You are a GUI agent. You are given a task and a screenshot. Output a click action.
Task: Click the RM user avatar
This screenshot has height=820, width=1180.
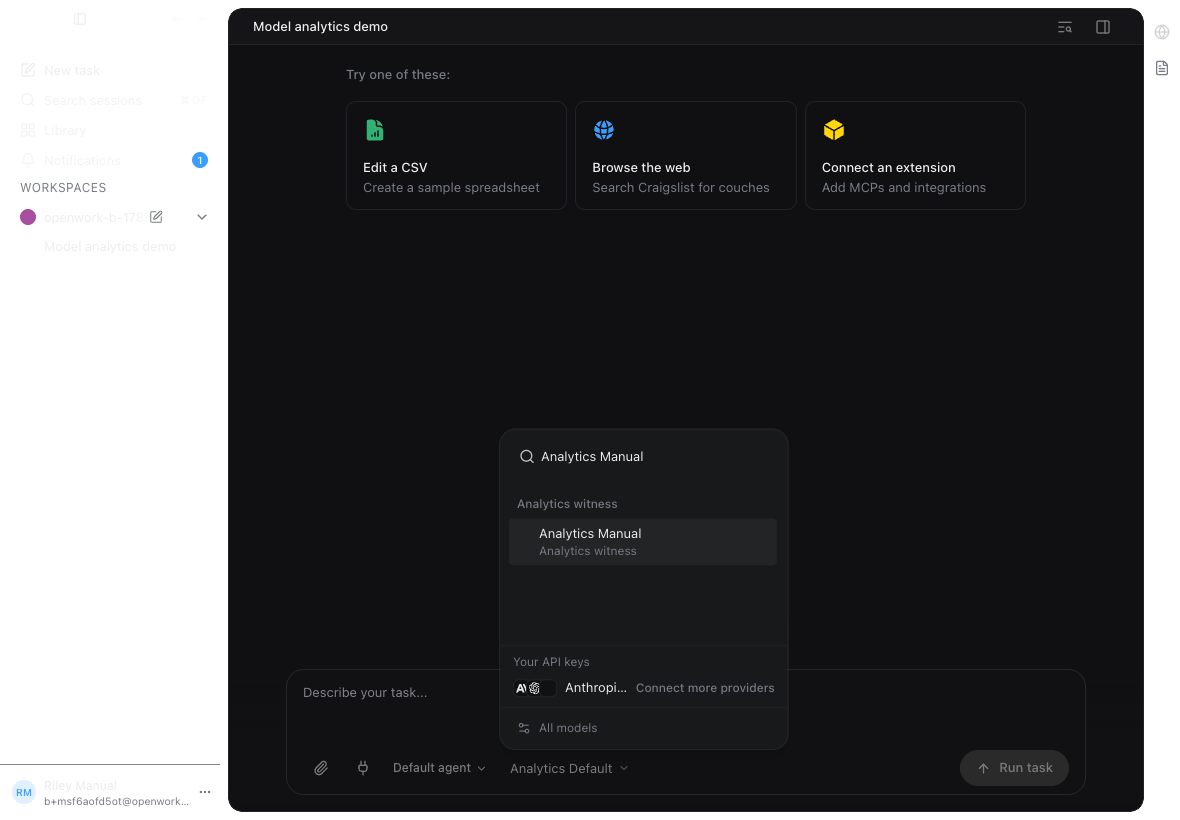point(24,792)
